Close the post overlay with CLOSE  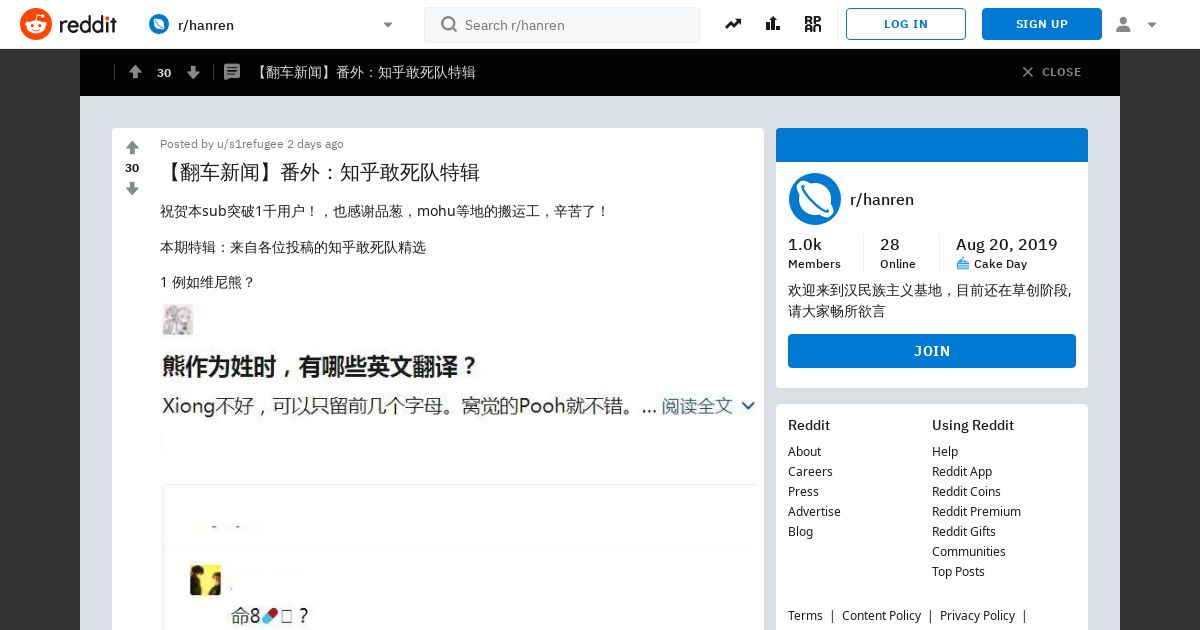(x=1051, y=72)
